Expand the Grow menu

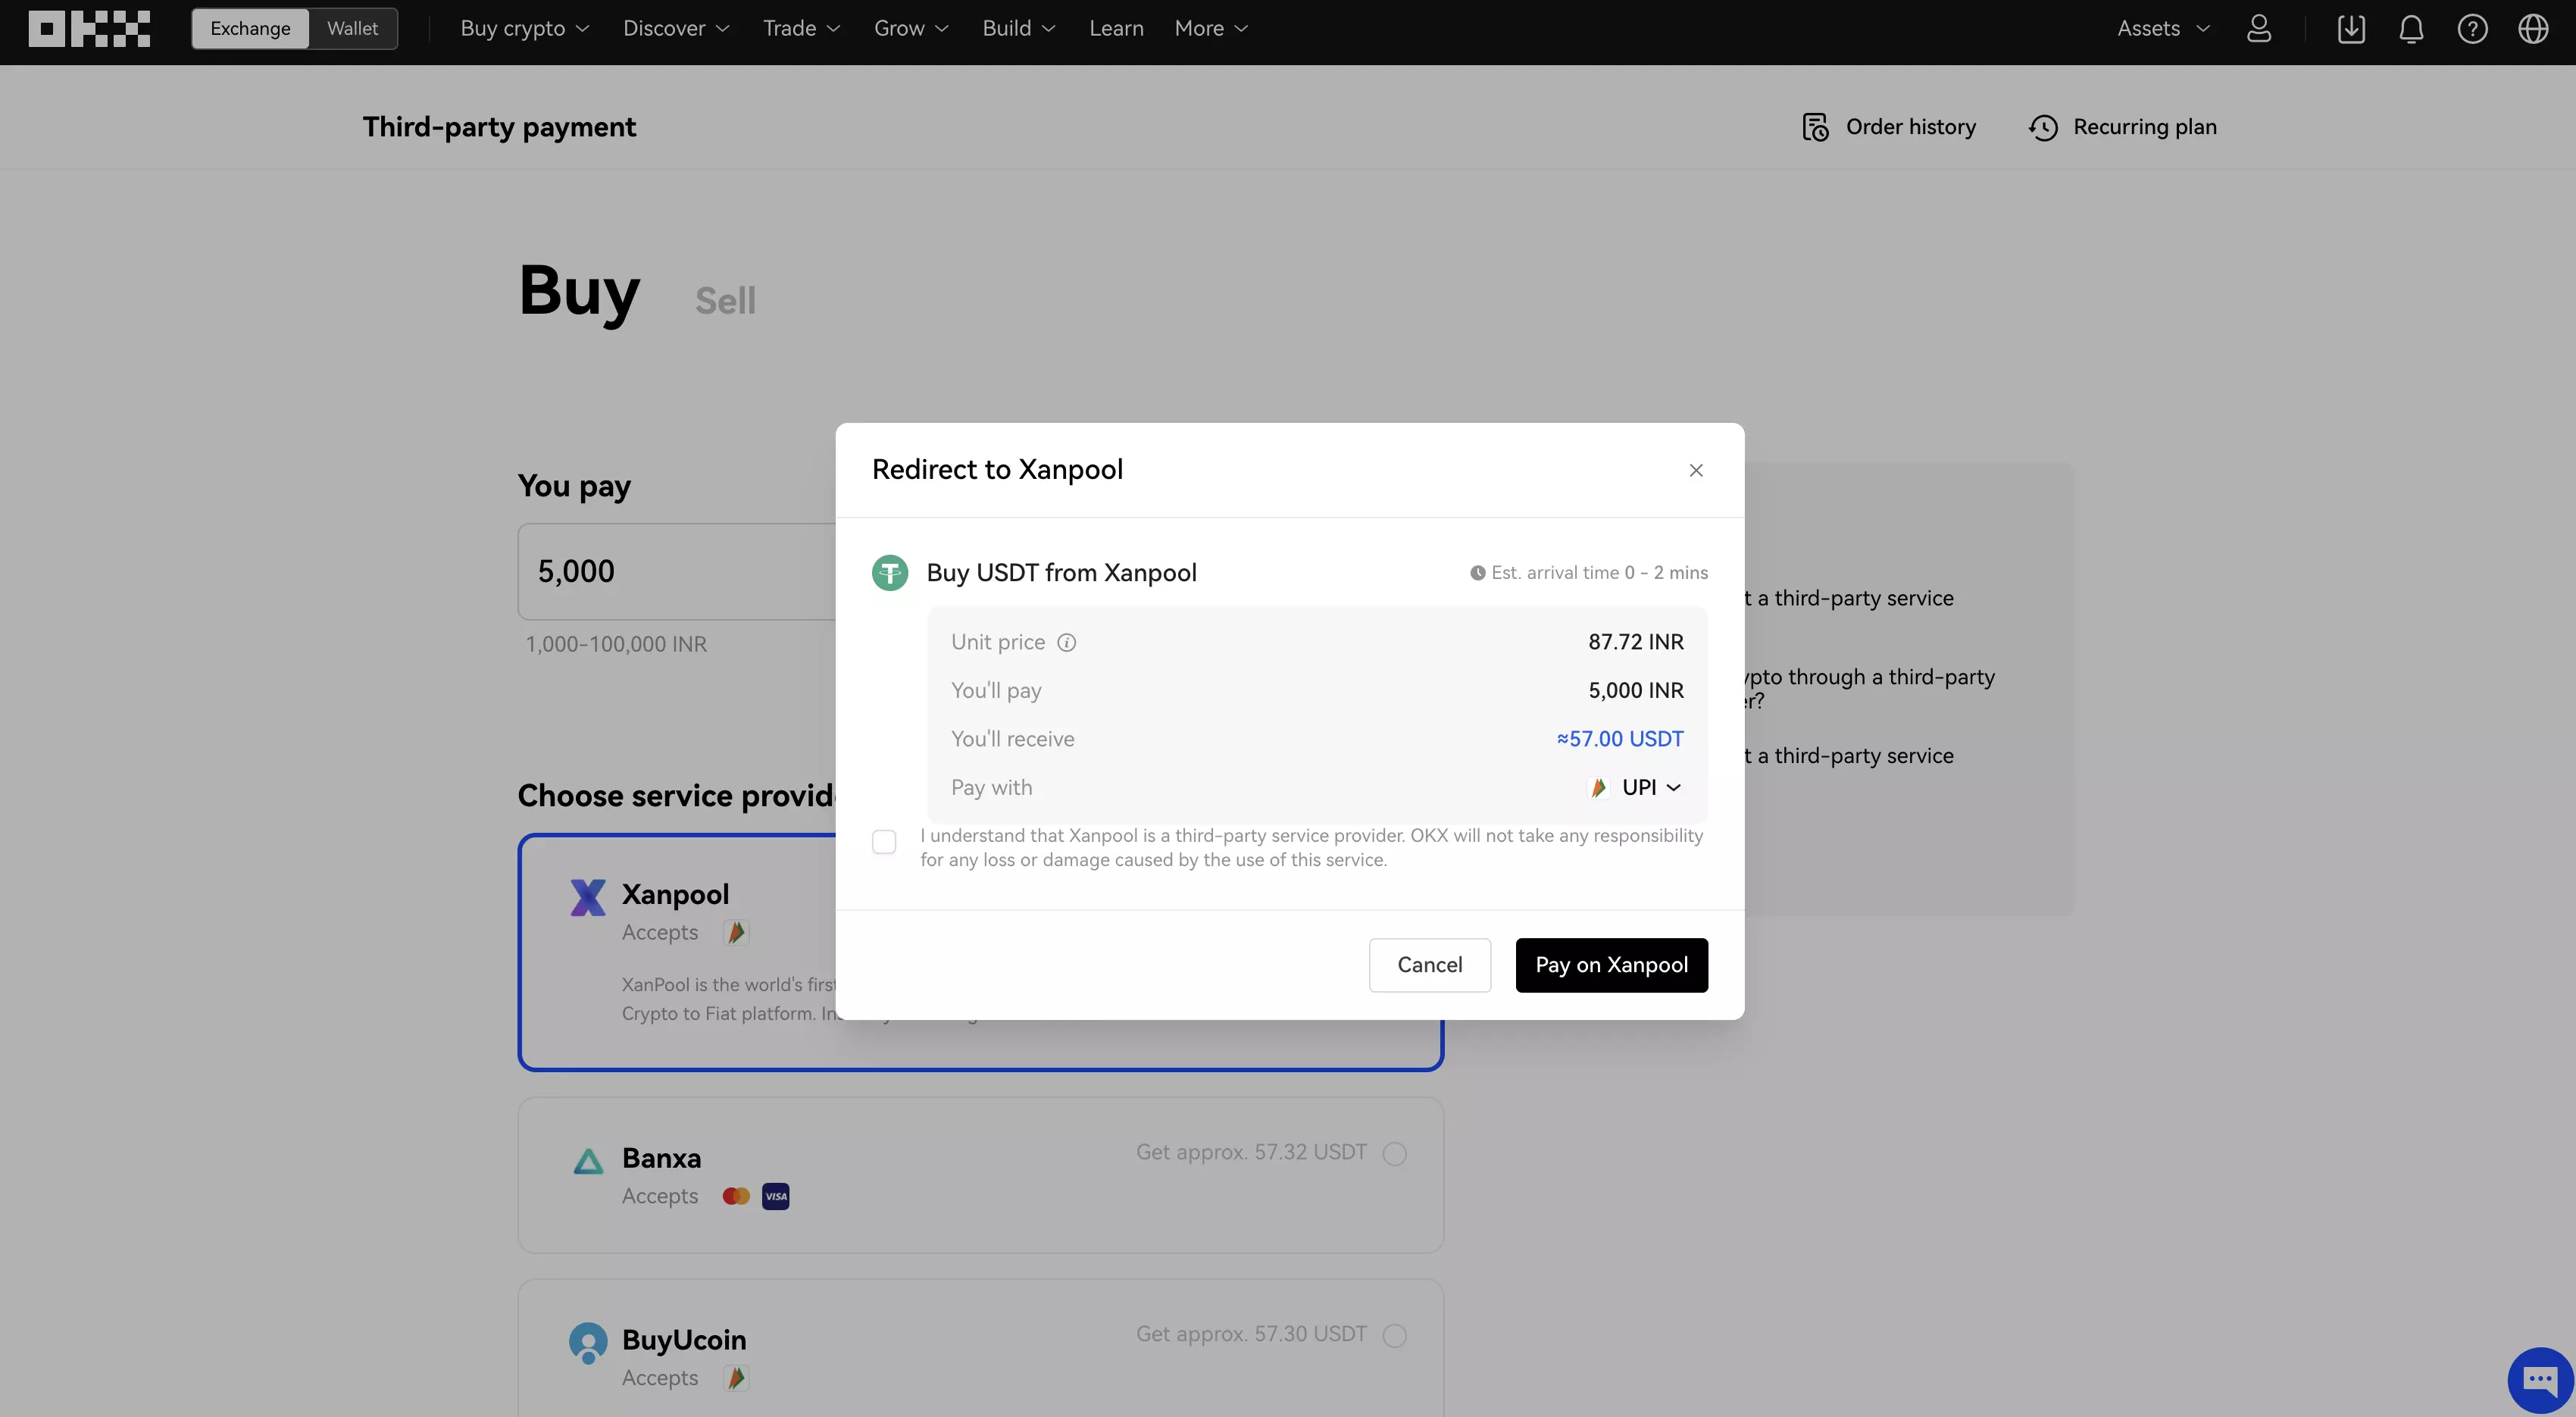coord(911,29)
